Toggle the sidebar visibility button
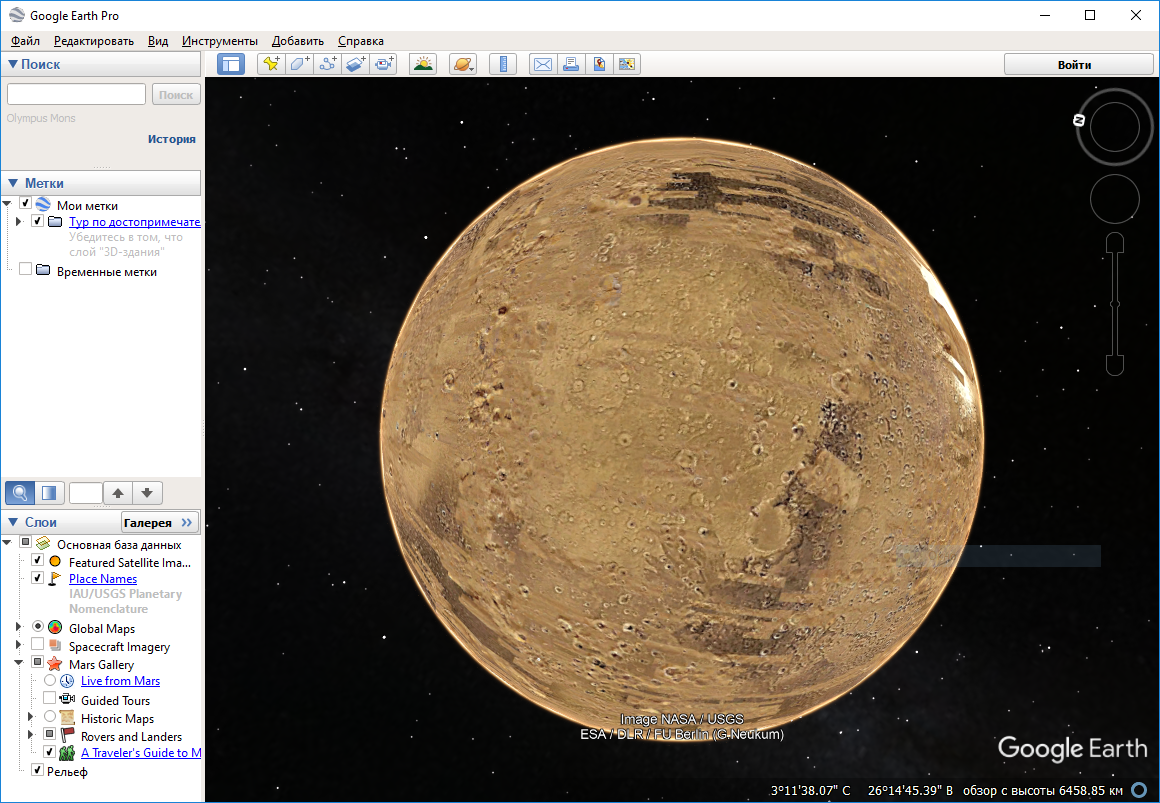 pyautogui.click(x=231, y=64)
